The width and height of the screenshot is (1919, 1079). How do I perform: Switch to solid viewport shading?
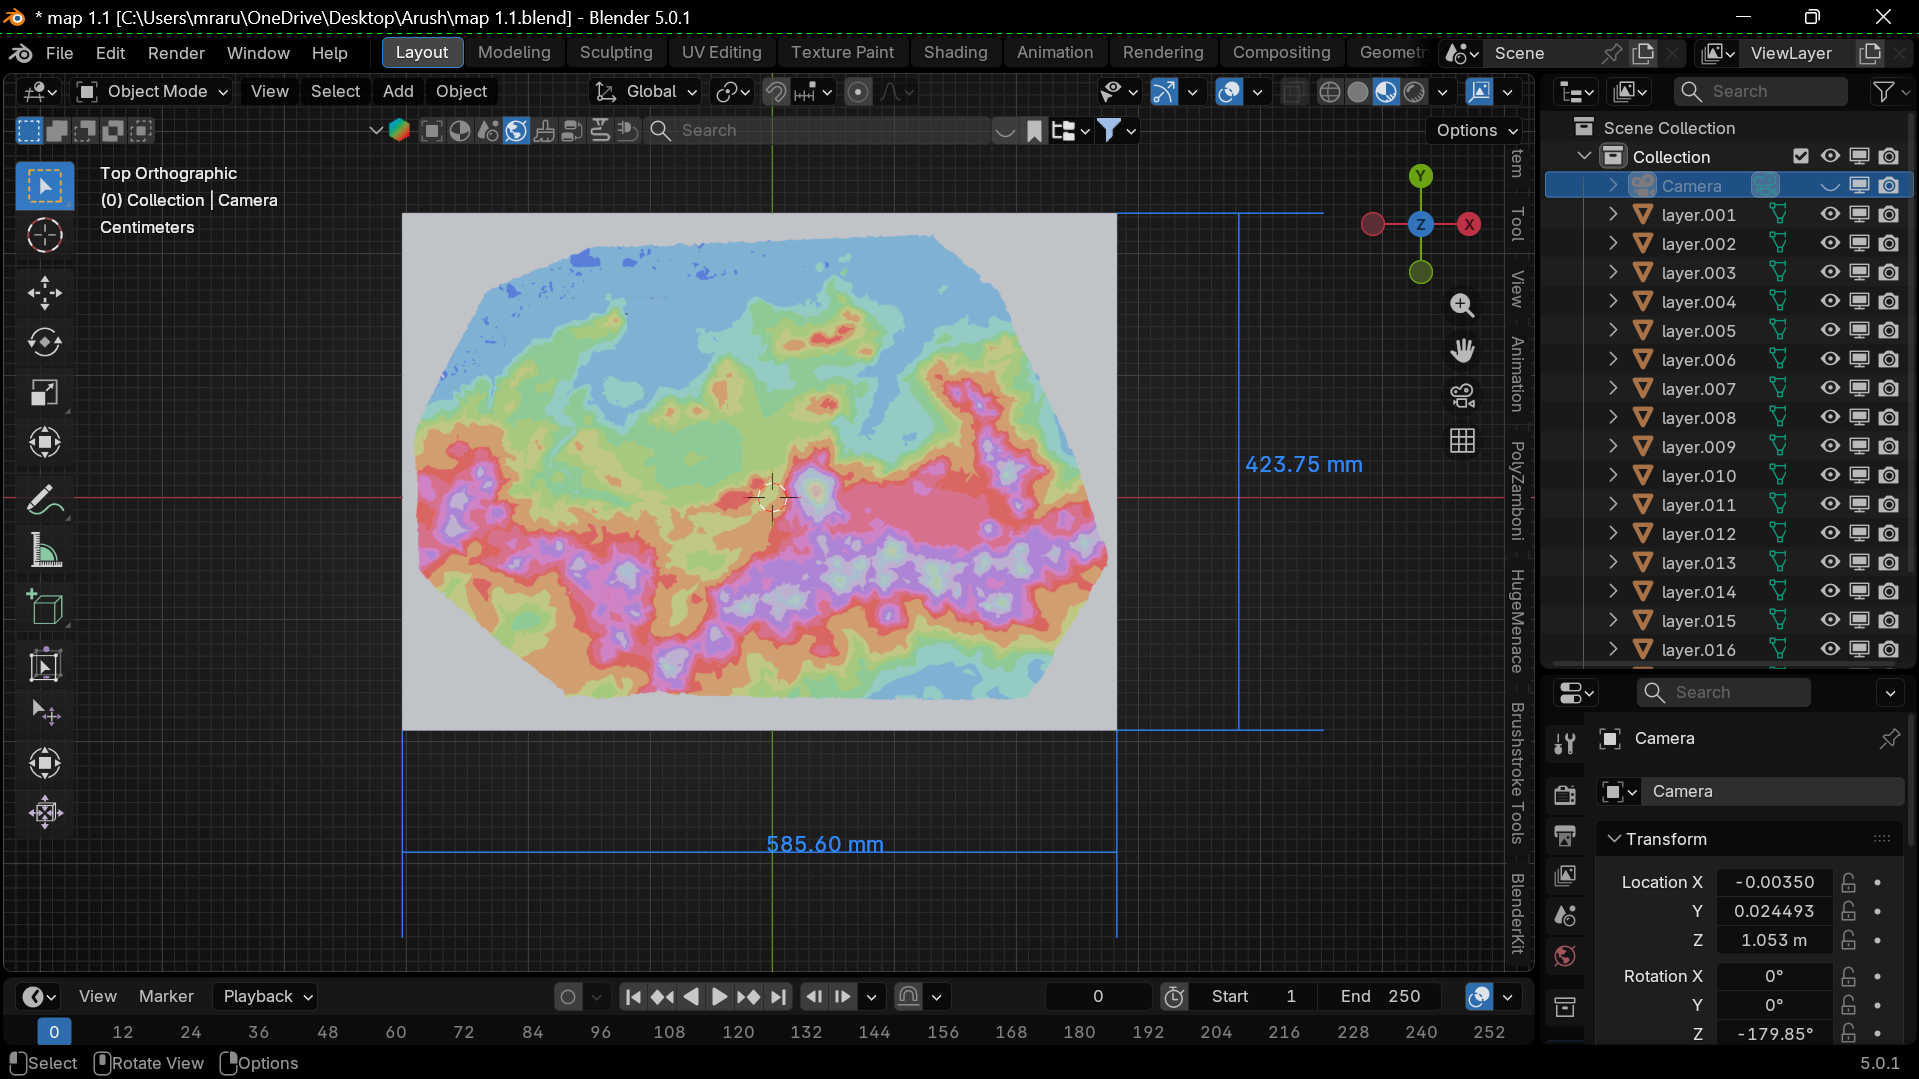(1357, 92)
